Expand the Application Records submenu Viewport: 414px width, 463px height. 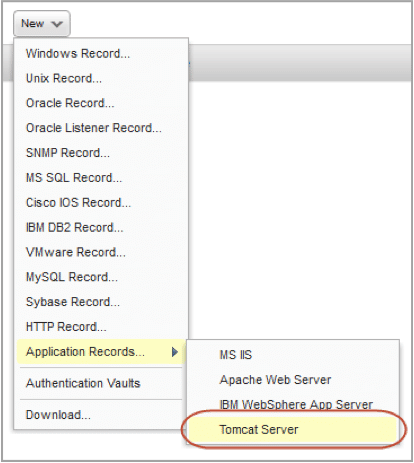(x=101, y=352)
